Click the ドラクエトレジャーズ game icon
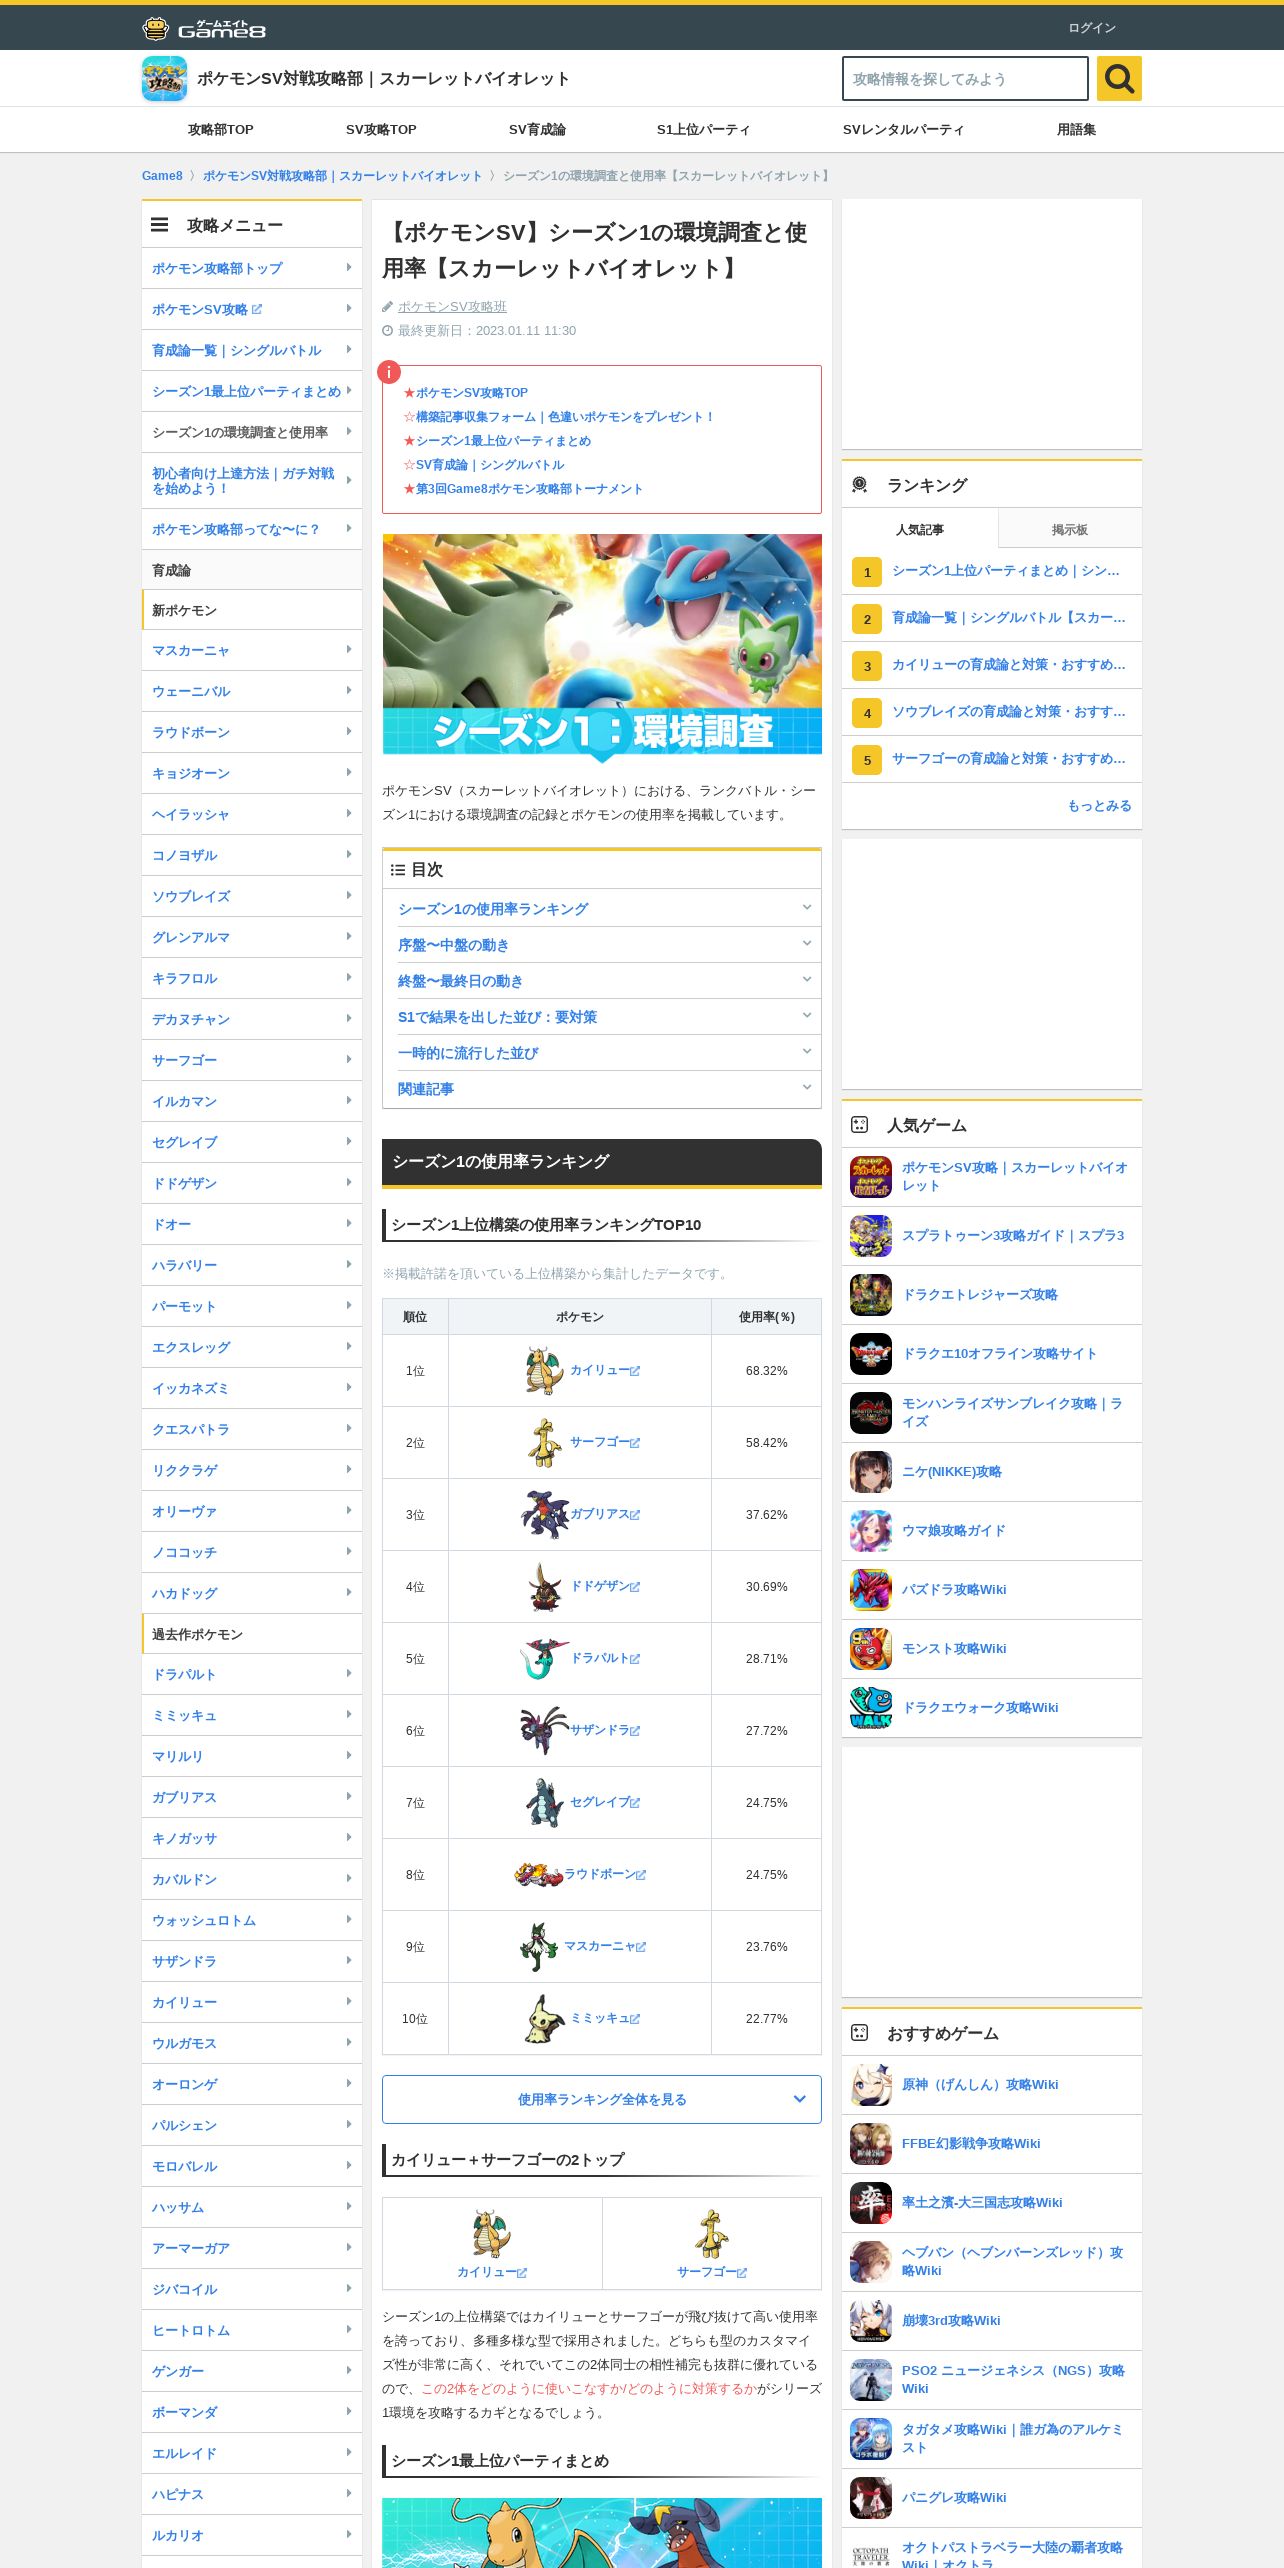 click(871, 1295)
